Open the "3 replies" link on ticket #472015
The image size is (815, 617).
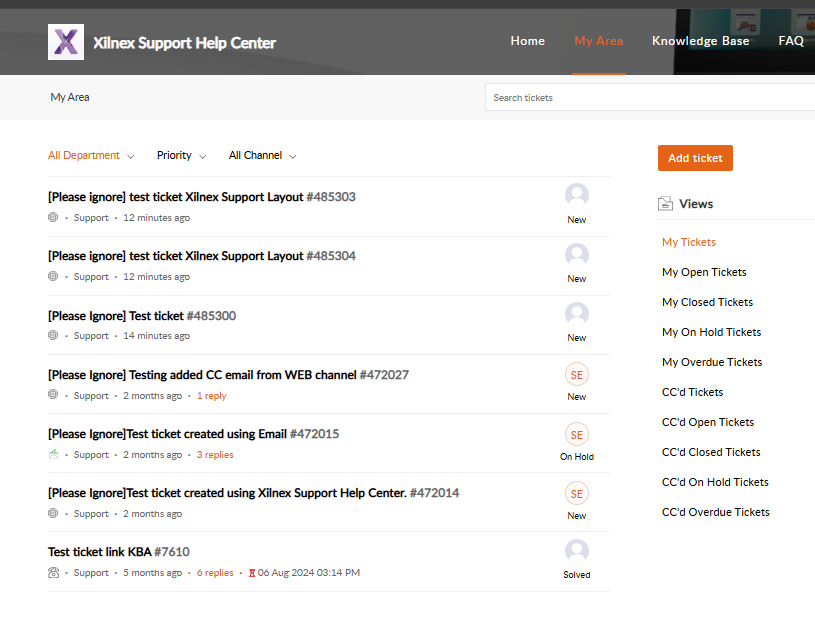215,455
